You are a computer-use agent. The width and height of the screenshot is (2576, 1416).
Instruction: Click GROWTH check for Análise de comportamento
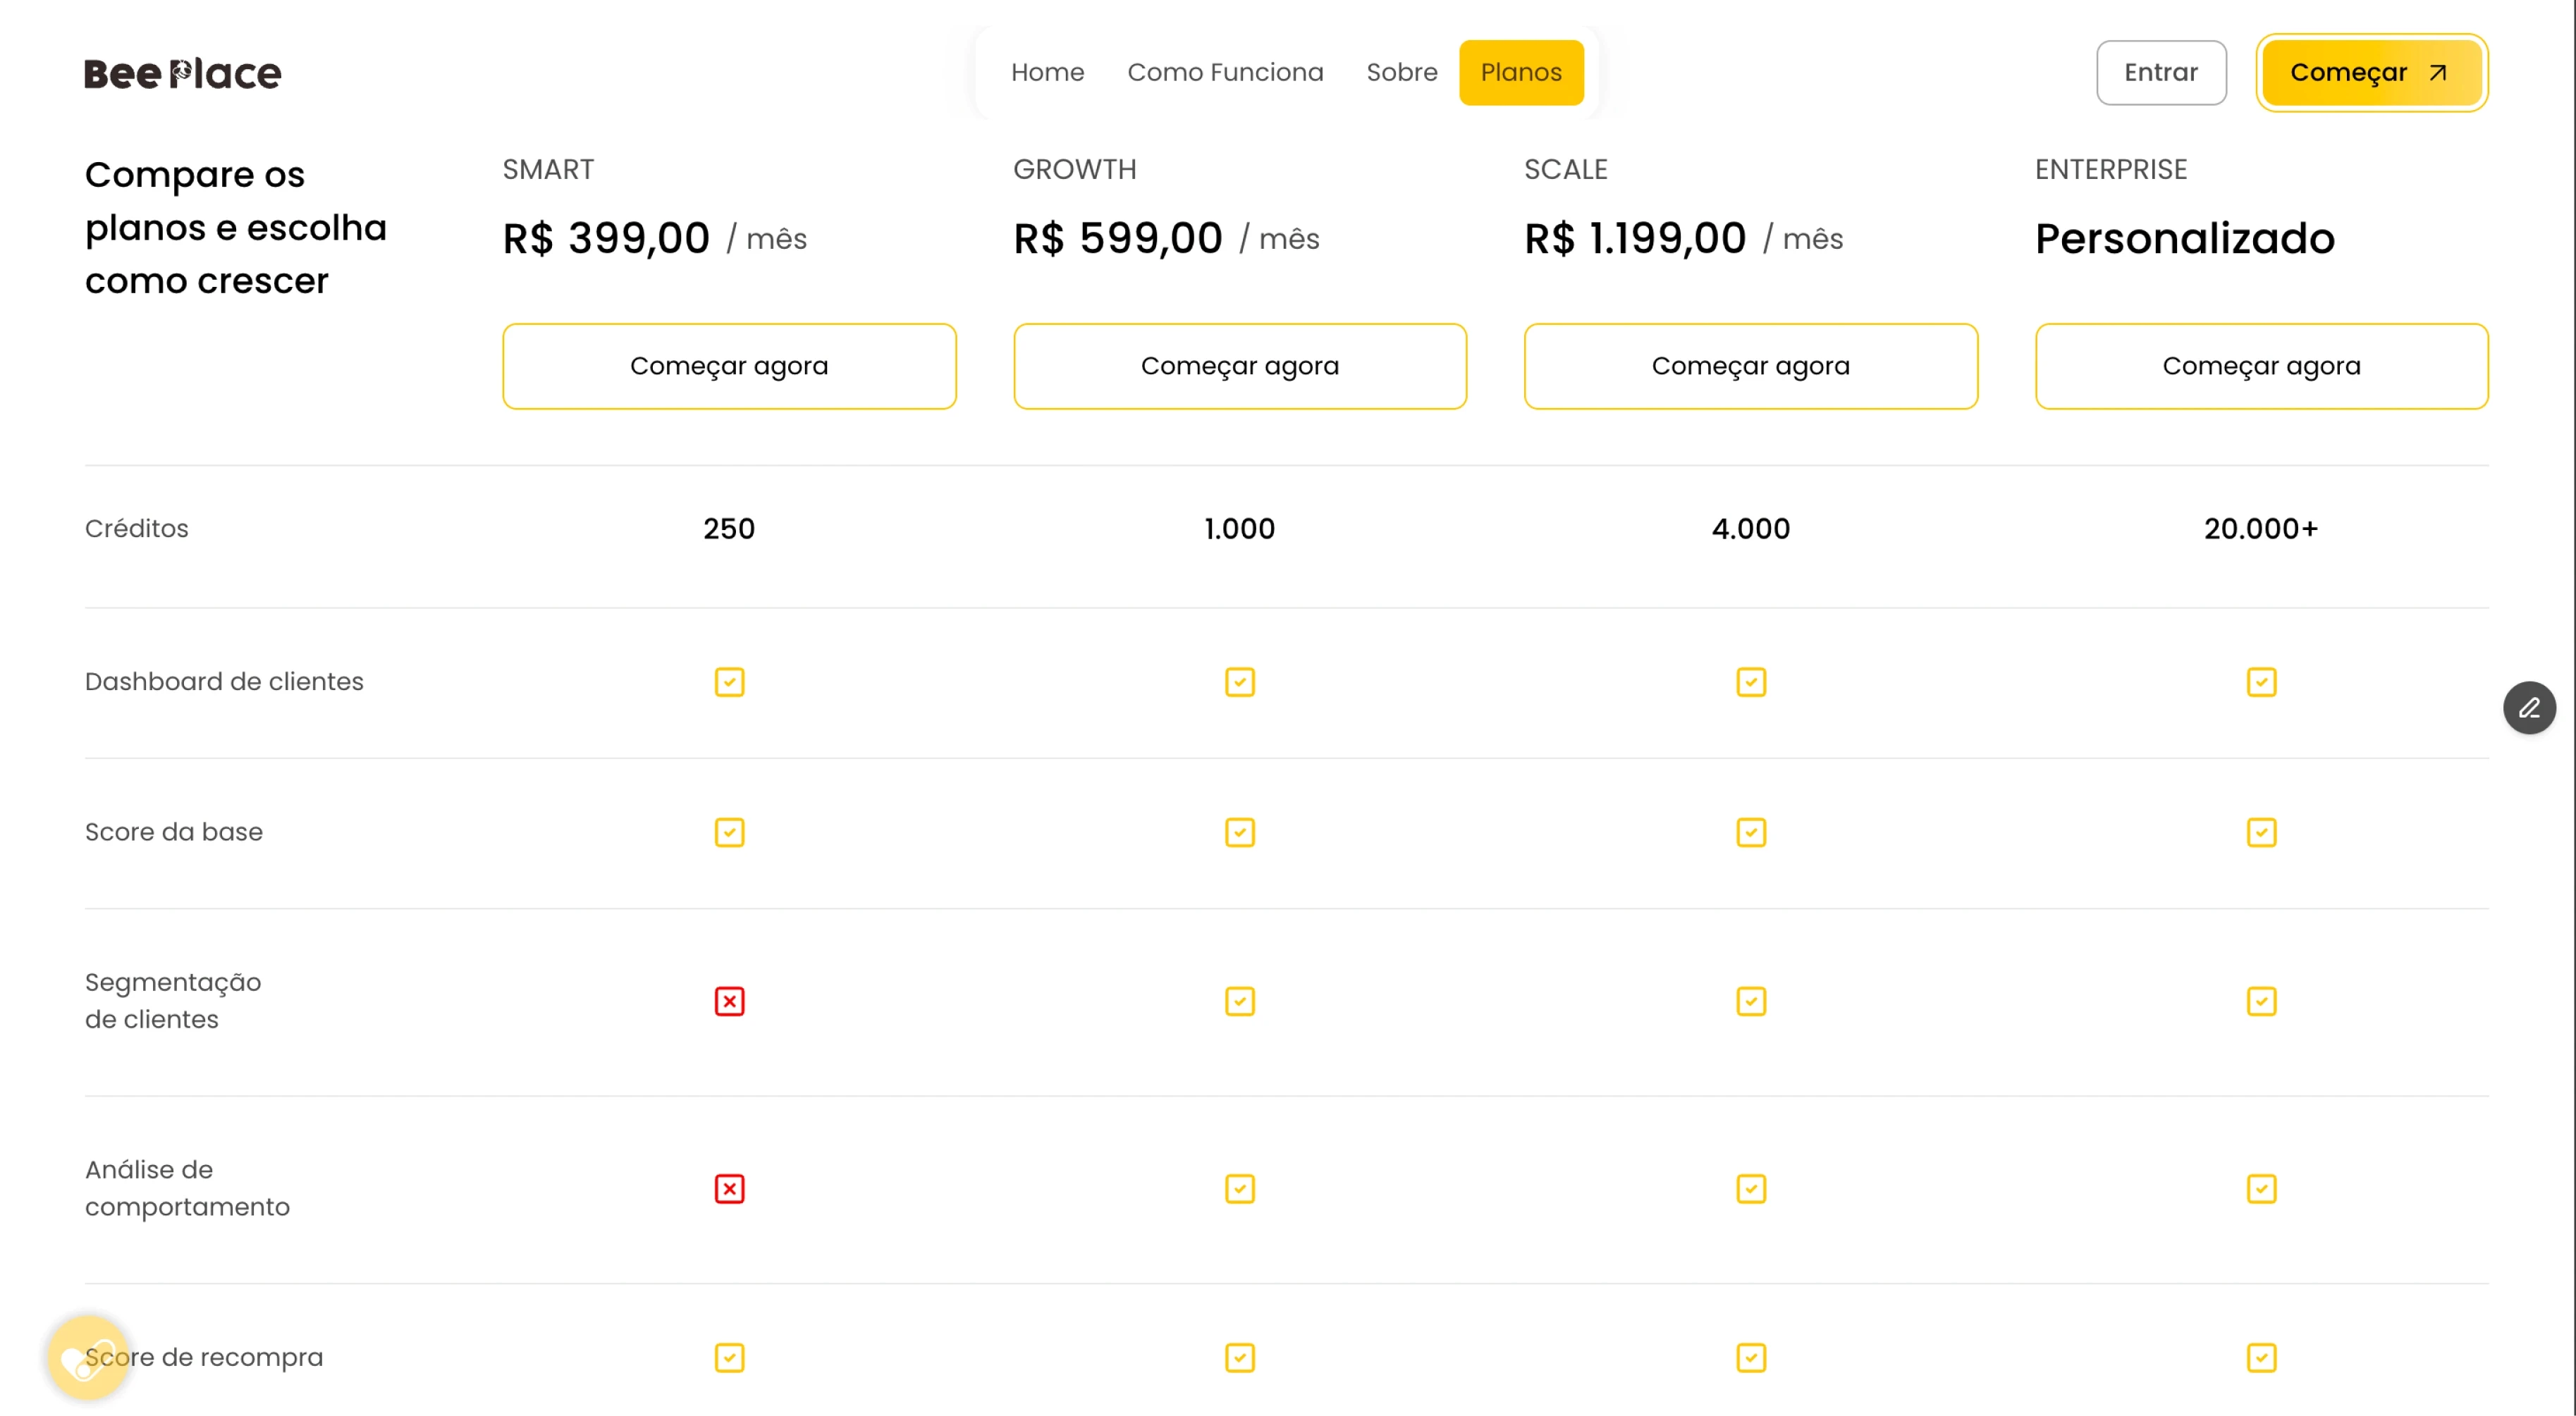1240,1189
